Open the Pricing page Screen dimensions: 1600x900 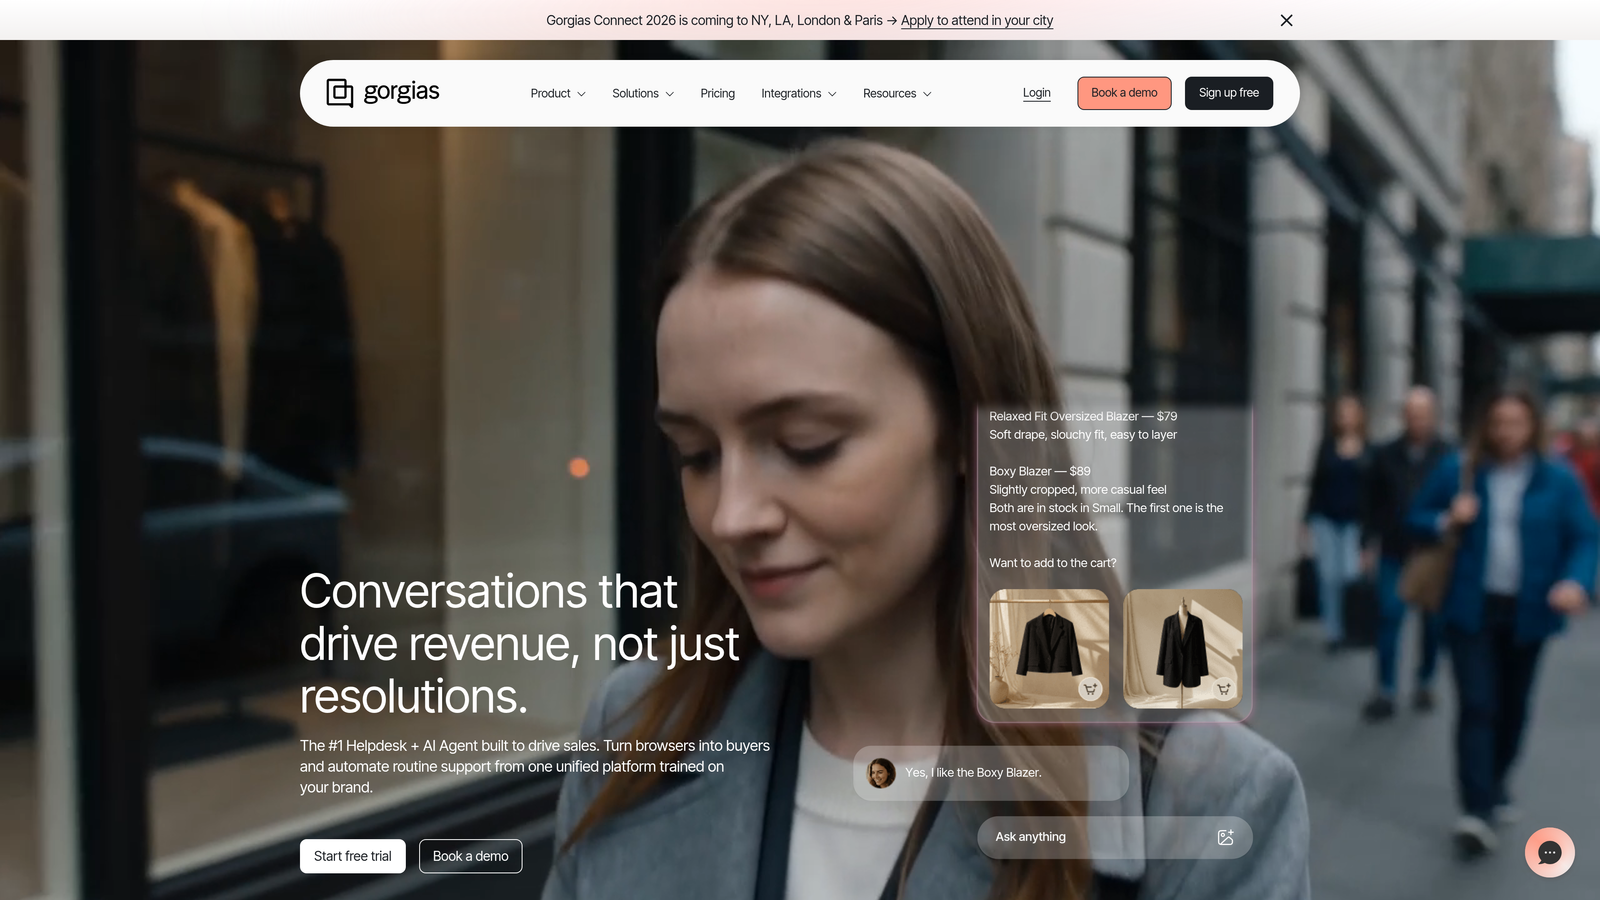tap(717, 93)
